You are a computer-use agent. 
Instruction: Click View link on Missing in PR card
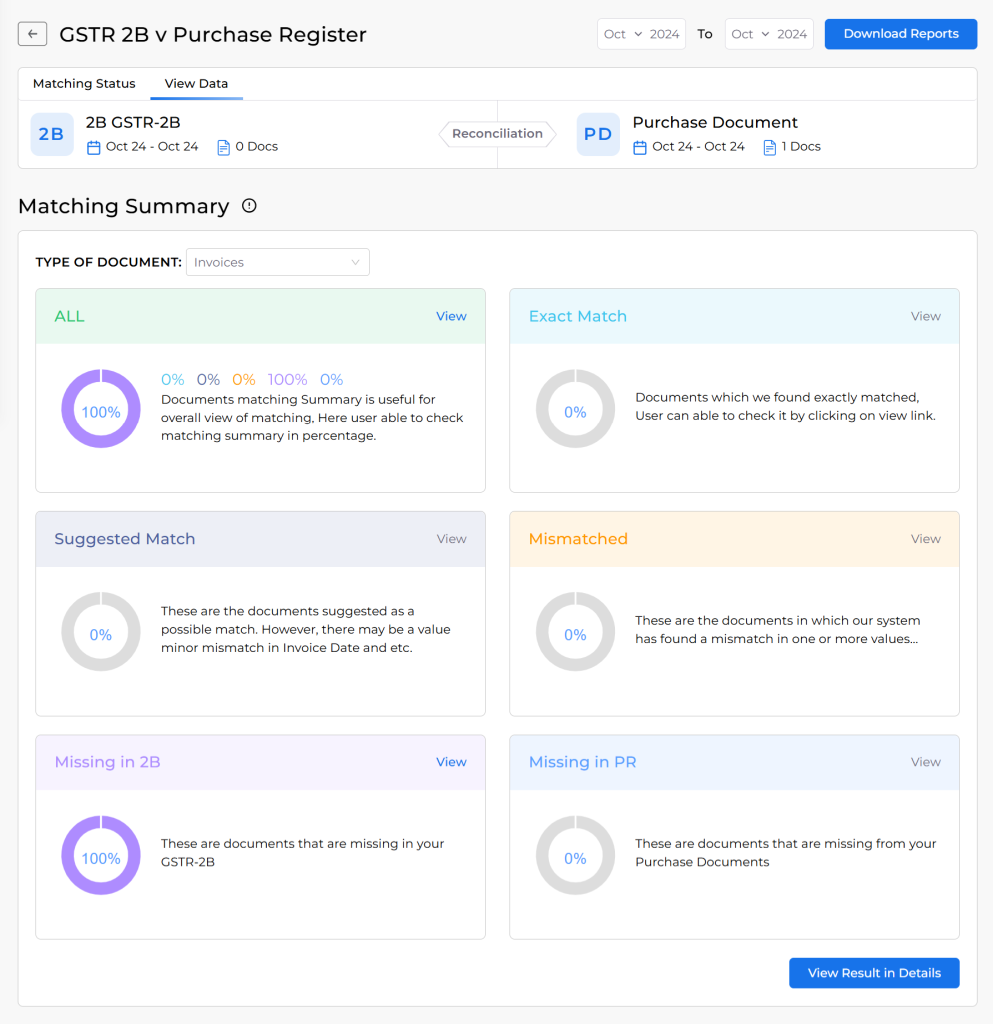(926, 762)
